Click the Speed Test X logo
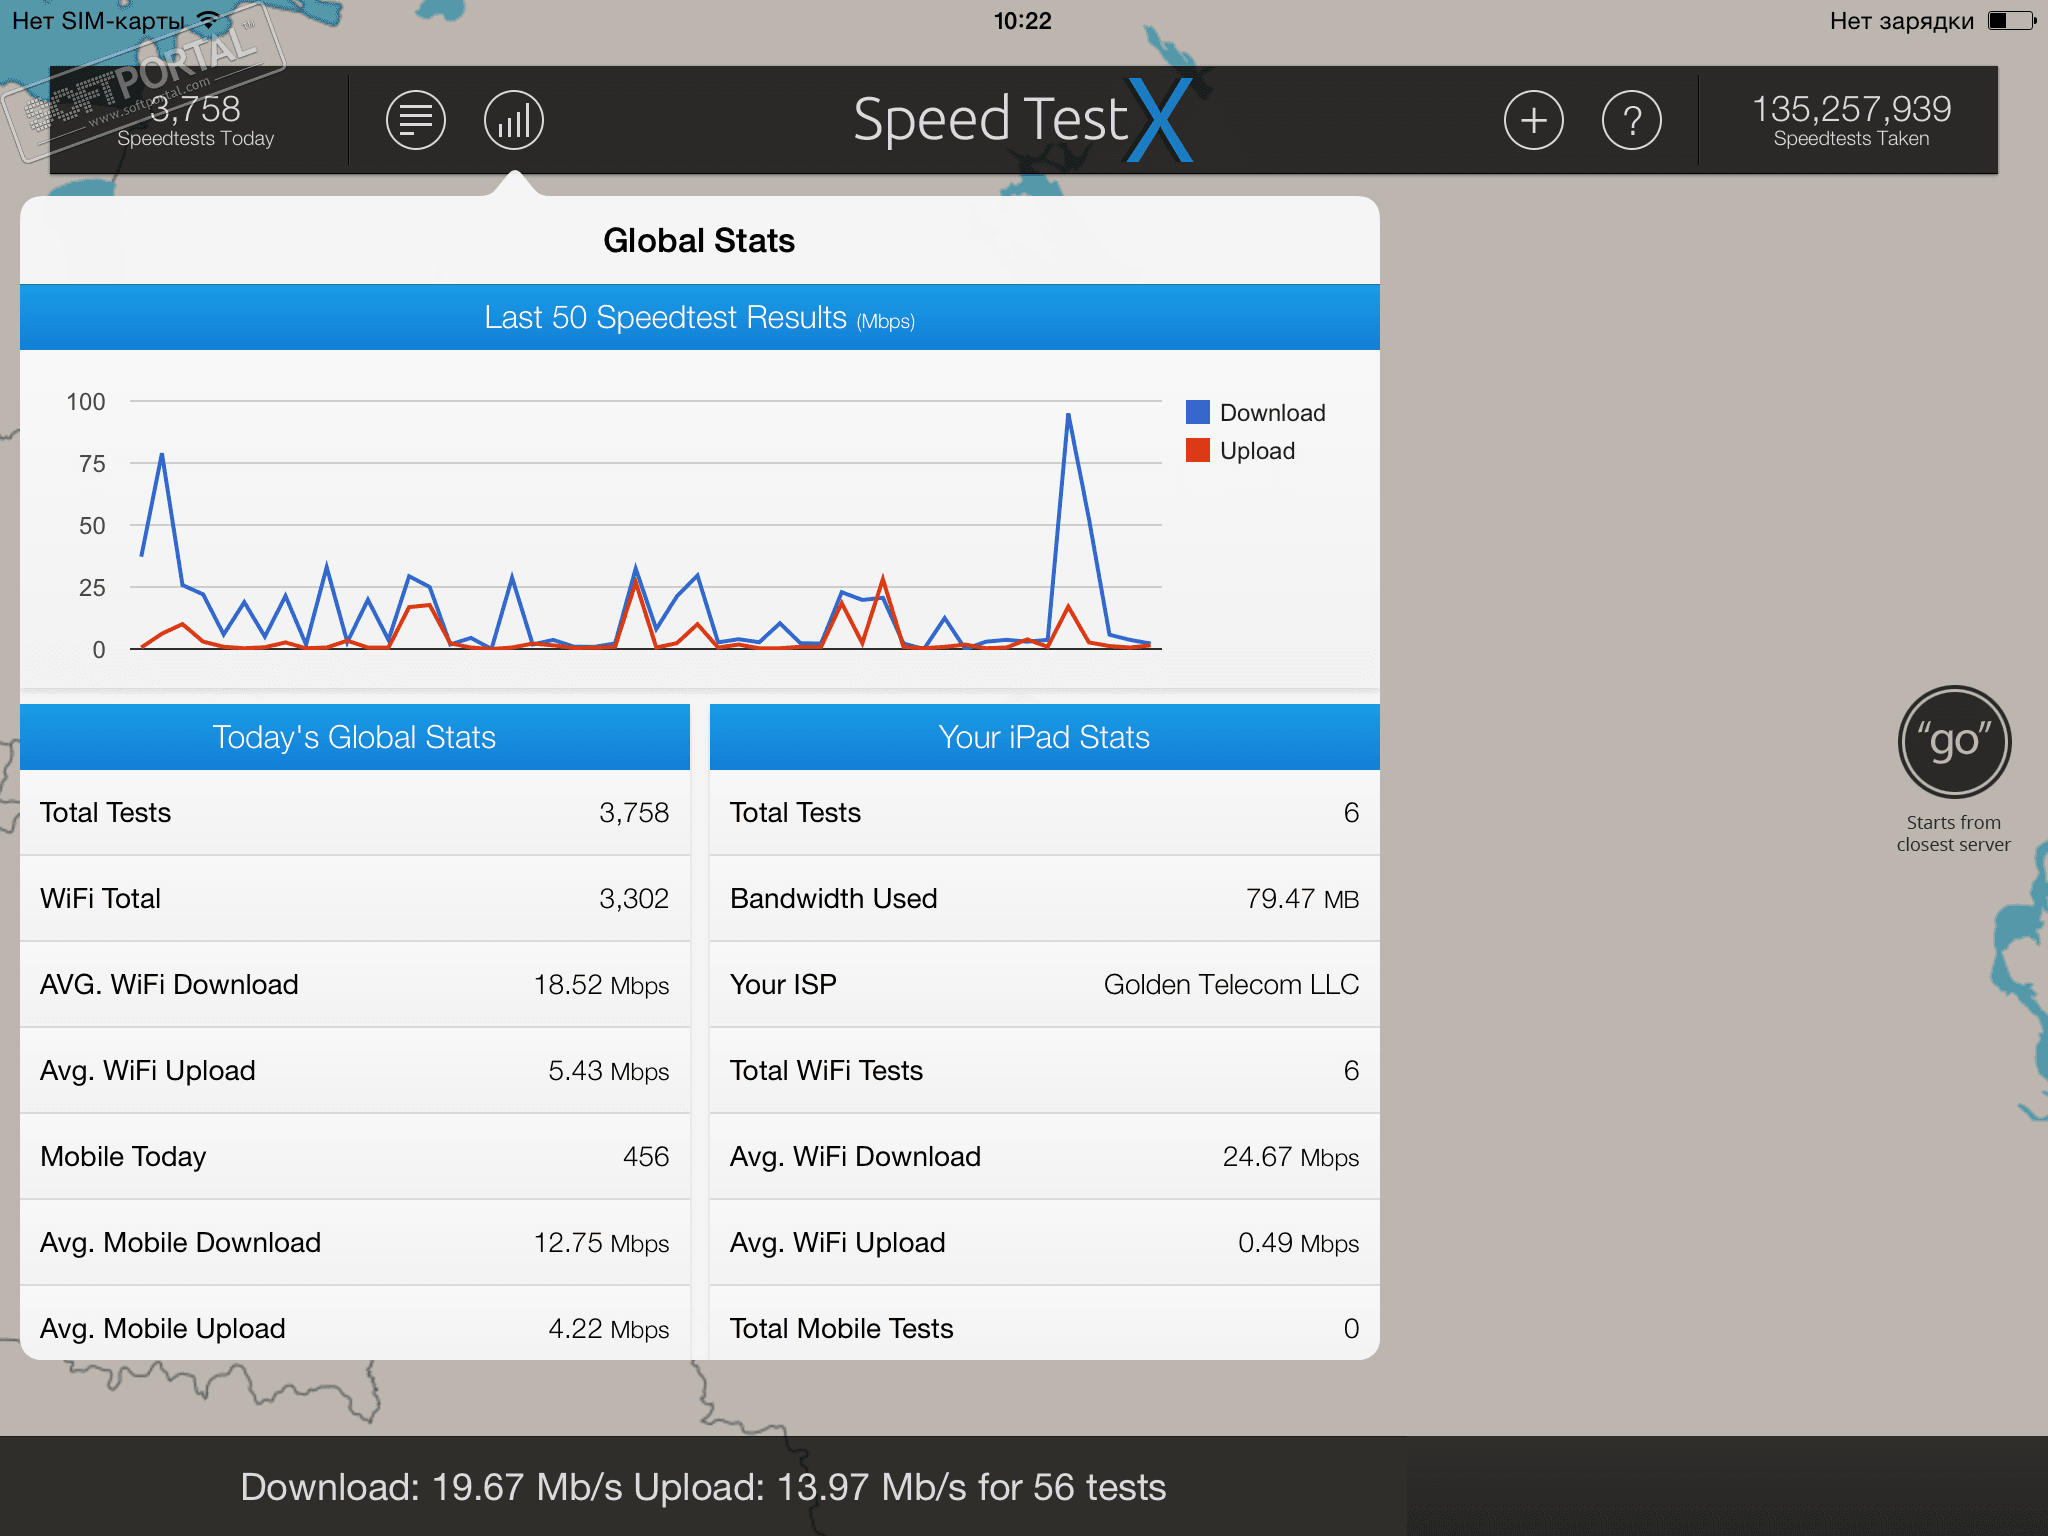This screenshot has height=1536, width=2048. coord(1022,120)
